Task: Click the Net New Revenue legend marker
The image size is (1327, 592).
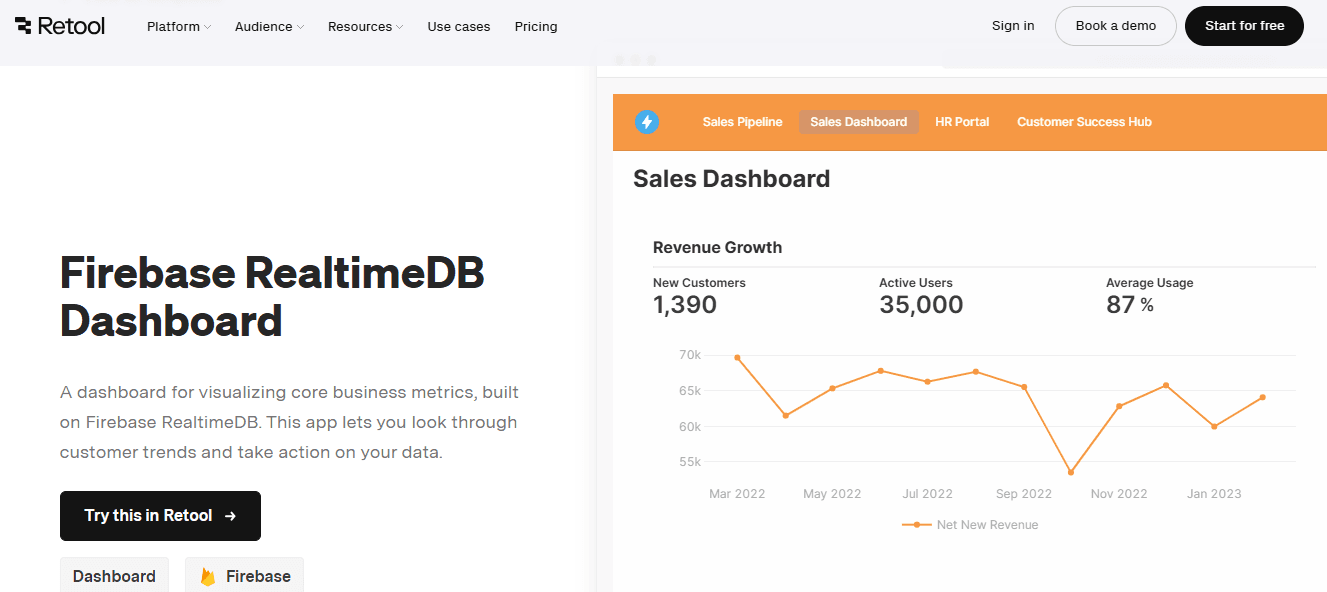Action: pos(916,524)
